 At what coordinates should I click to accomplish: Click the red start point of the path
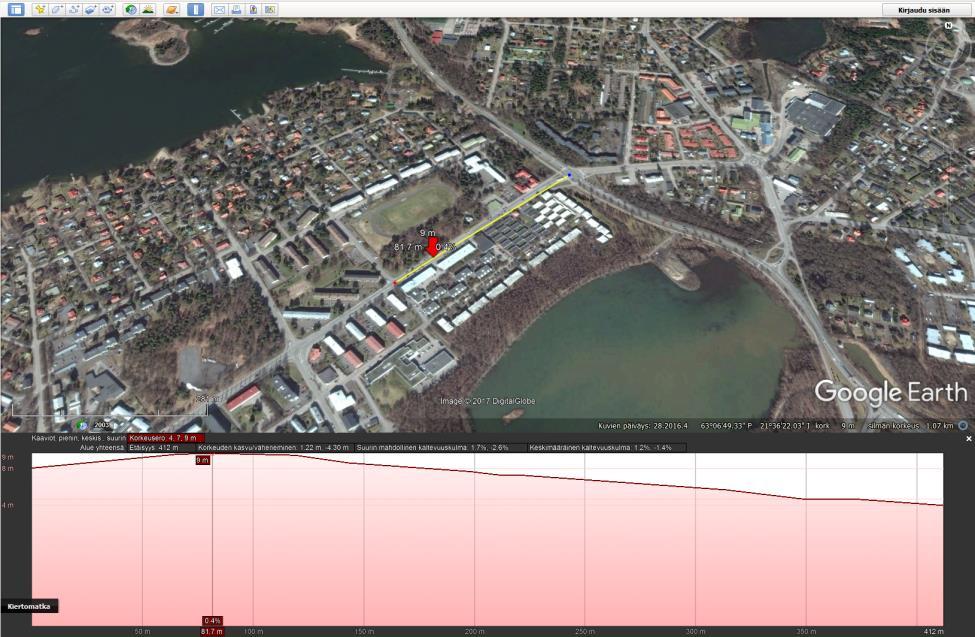coord(394,283)
